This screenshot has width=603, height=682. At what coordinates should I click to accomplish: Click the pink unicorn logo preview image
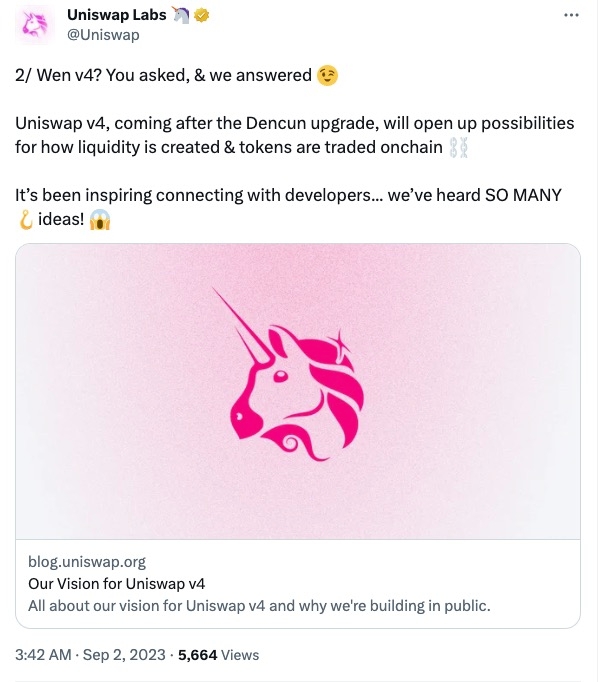(x=298, y=390)
